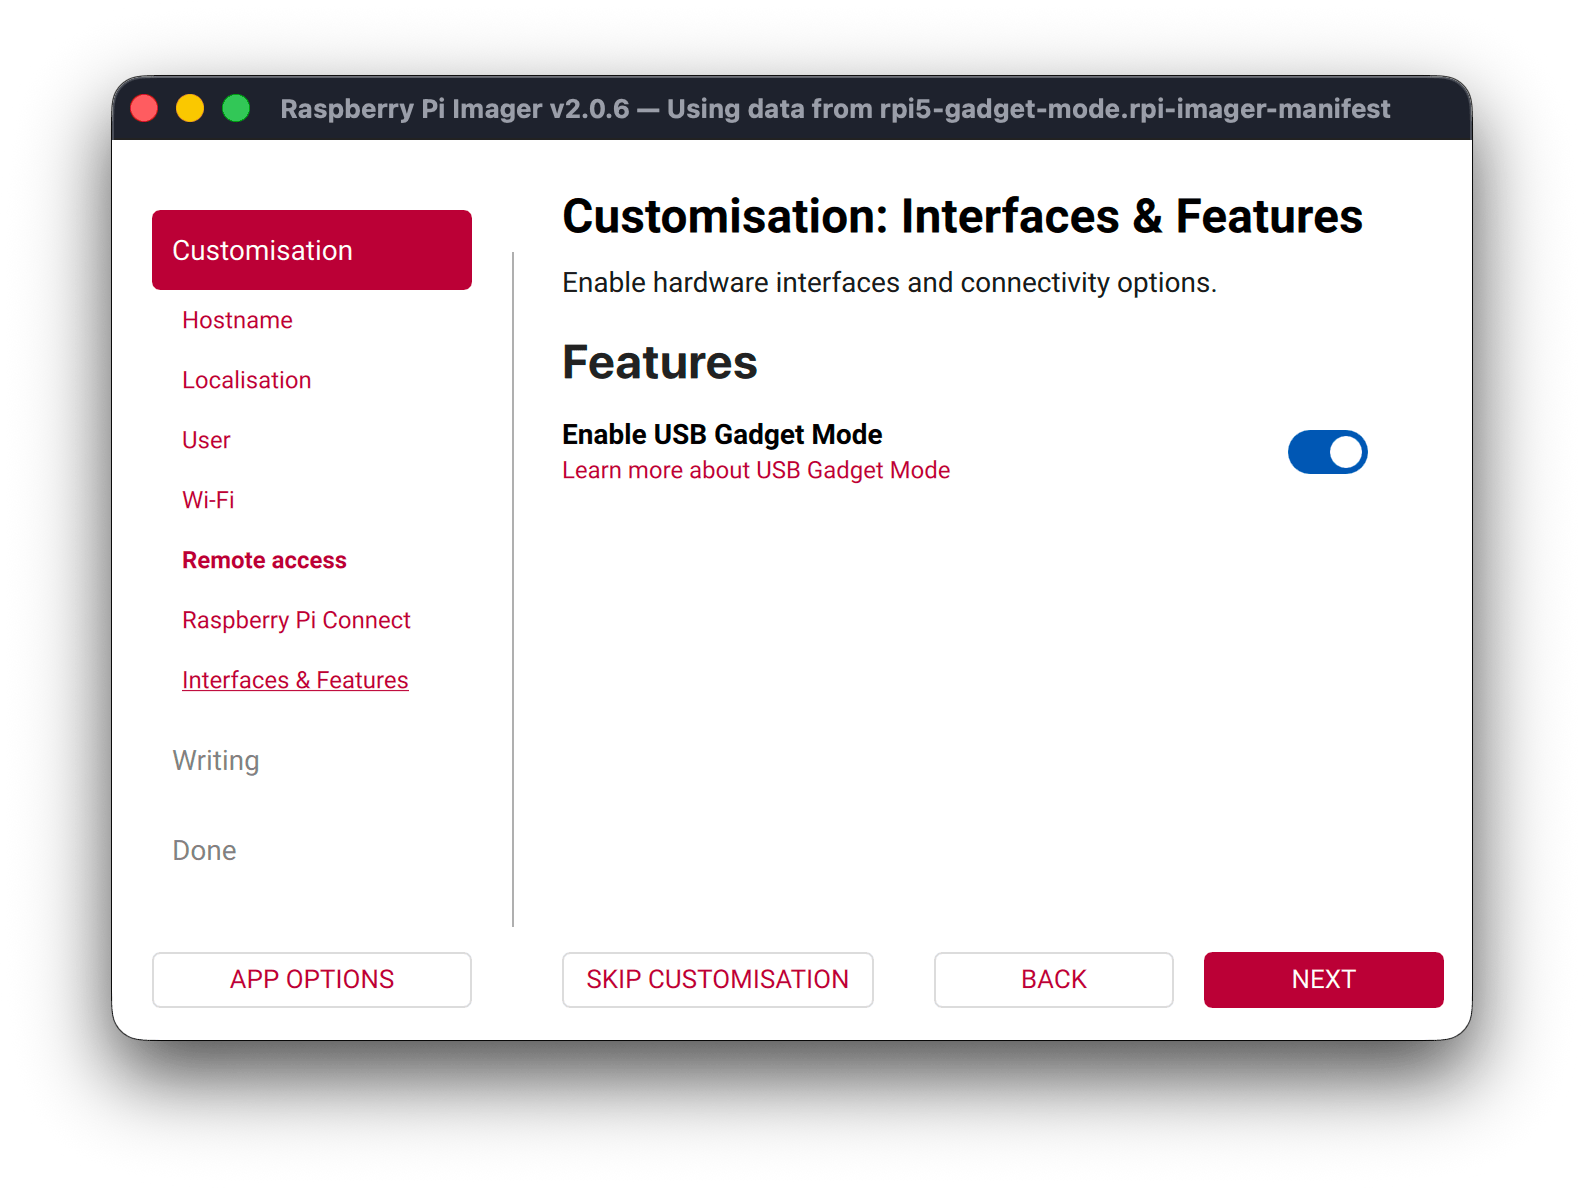Select Interfaces & Features in the sidebar
1584x1188 pixels.
pyautogui.click(x=295, y=680)
